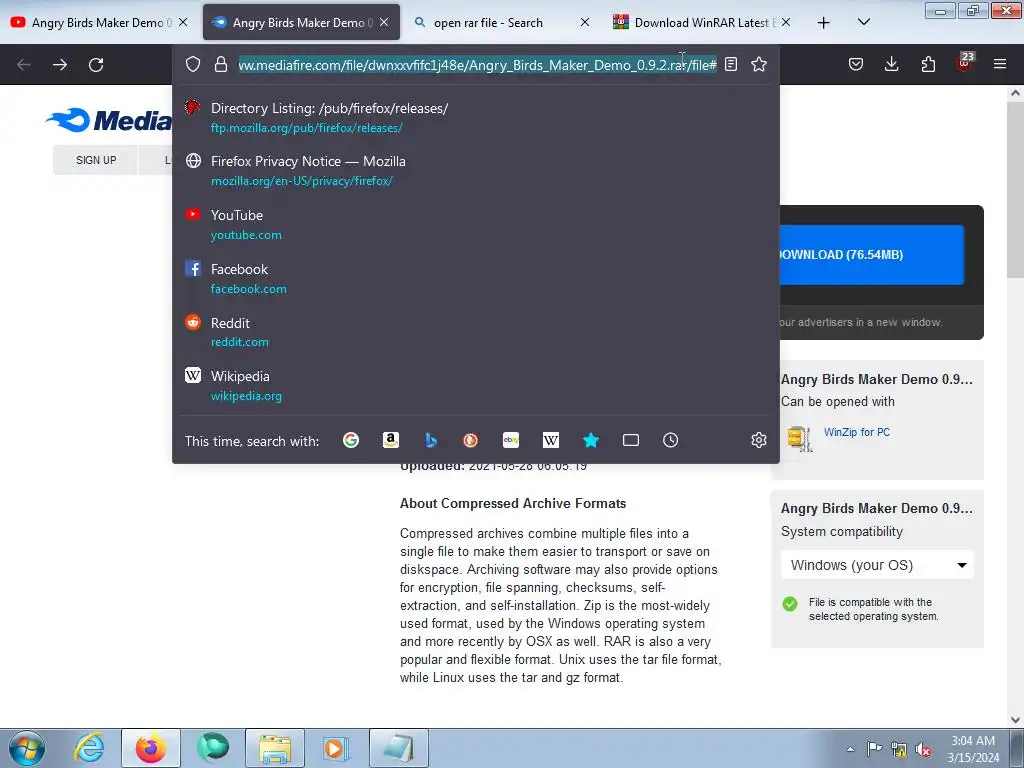The height and width of the screenshot is (768, 1024).
Task: Open the Windows Start menu
Action: (x=27, y=748)
